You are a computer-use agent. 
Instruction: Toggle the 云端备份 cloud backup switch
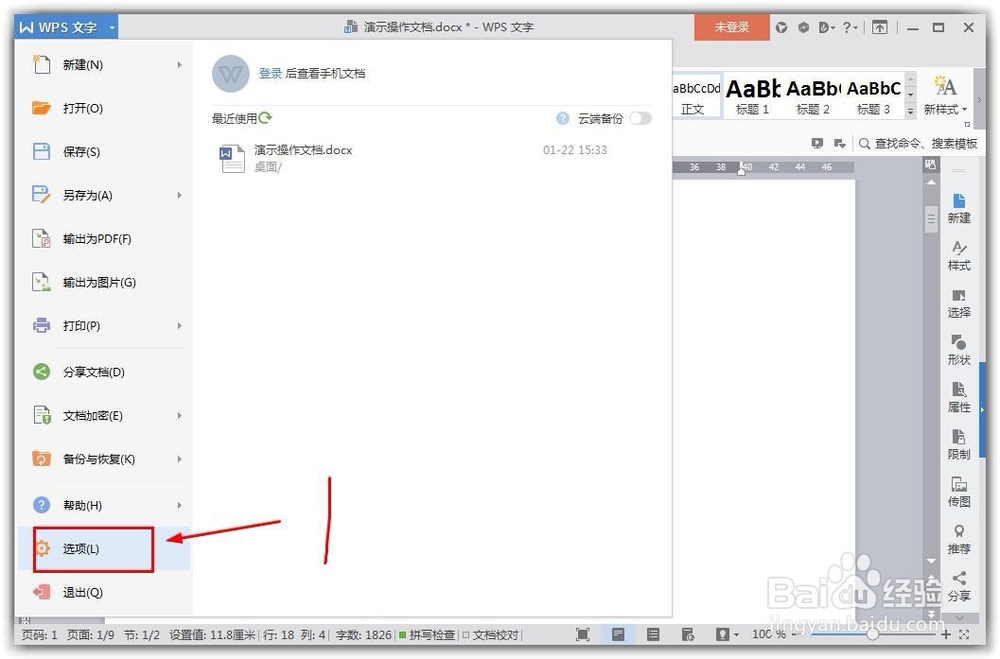click(640, 118)
